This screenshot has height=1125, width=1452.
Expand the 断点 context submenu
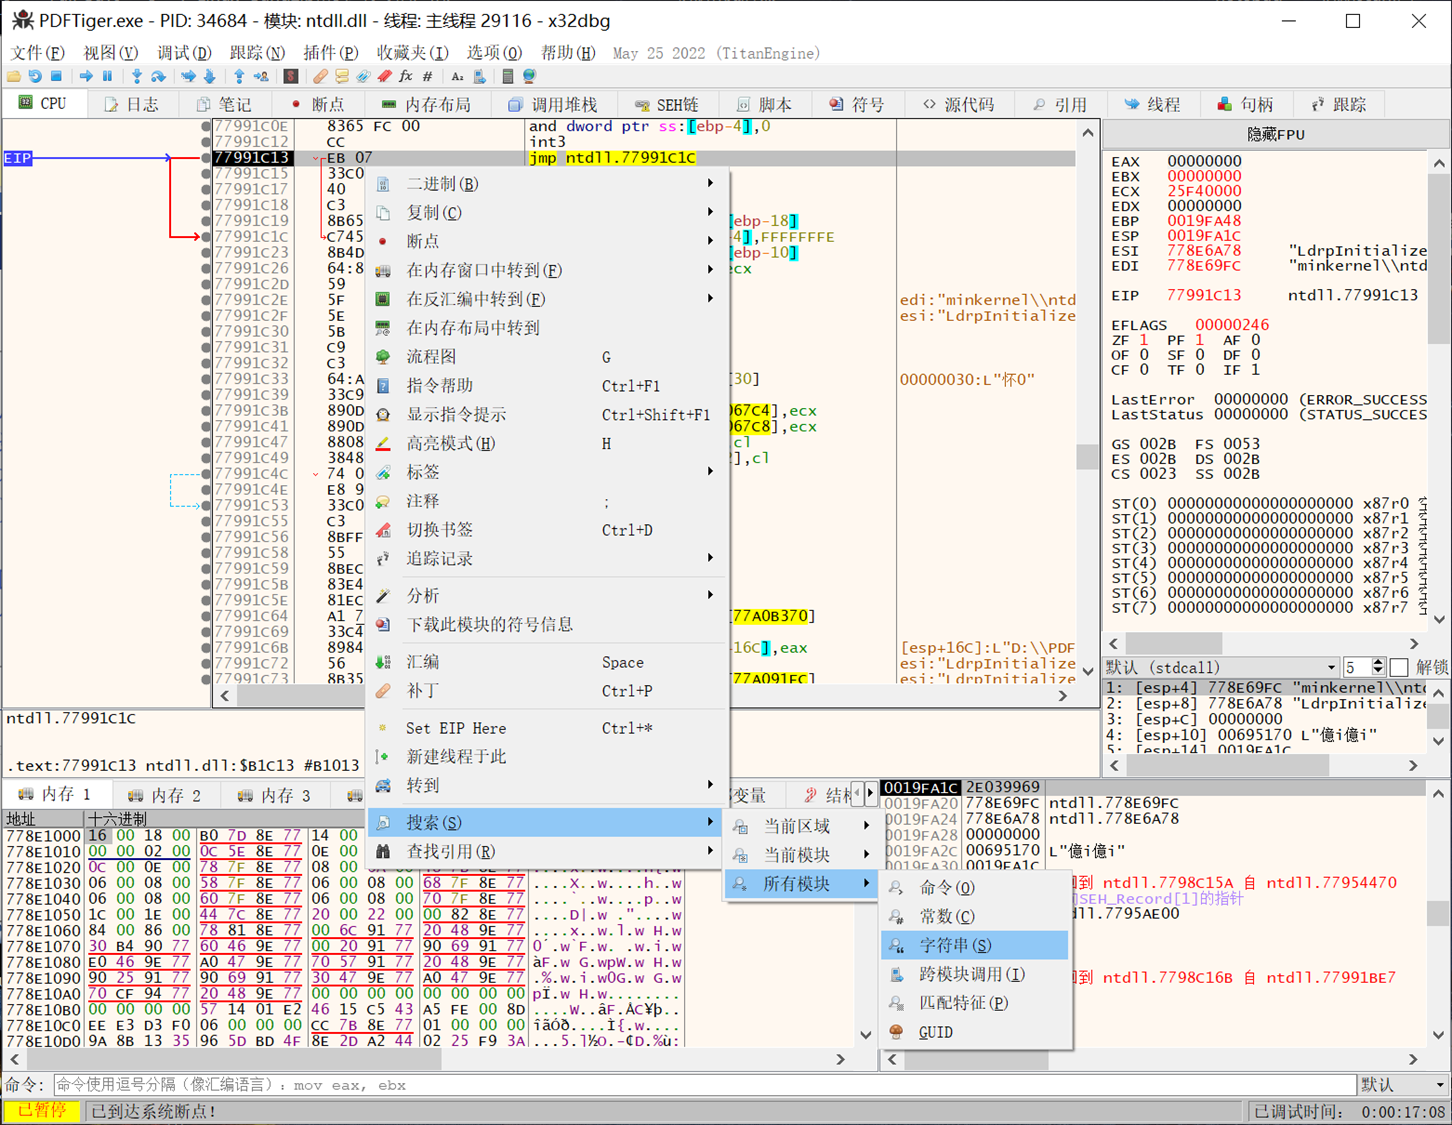pos(547,241)
